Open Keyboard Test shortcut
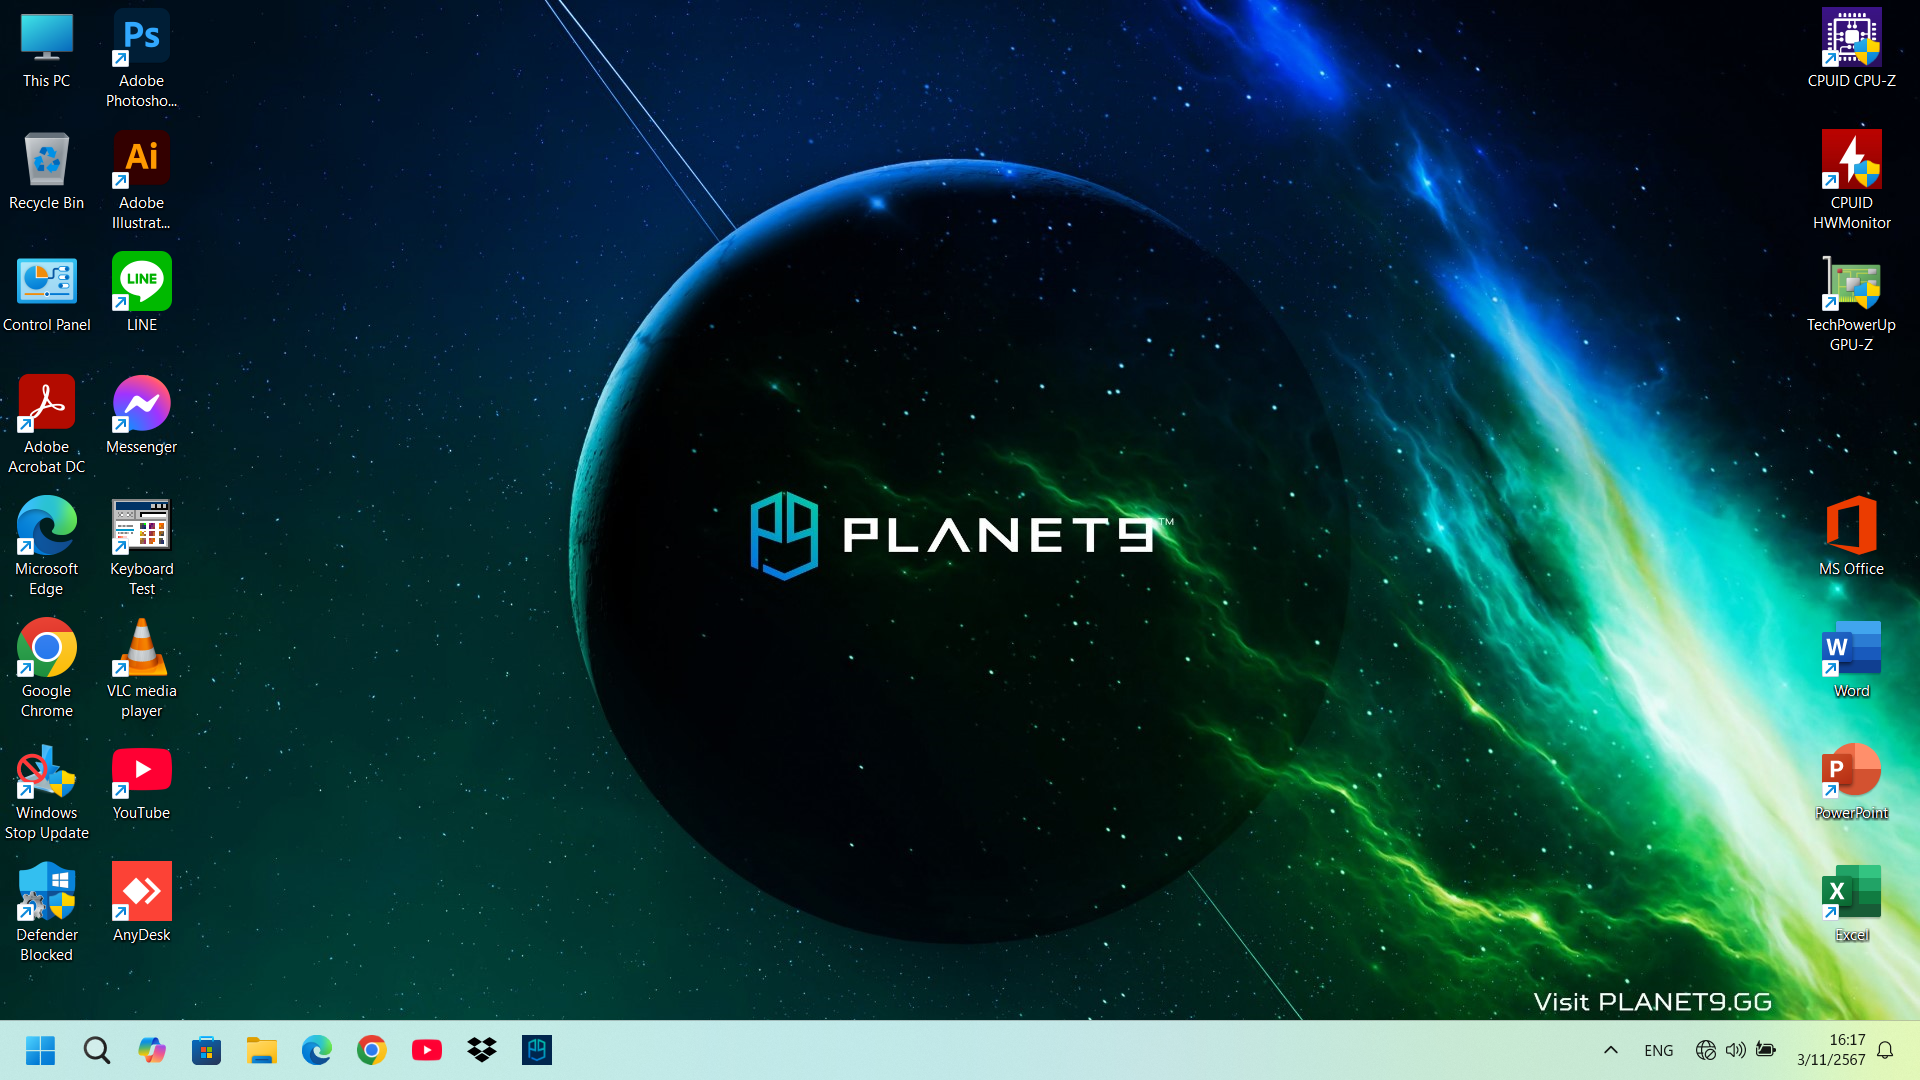 (141, 546)
